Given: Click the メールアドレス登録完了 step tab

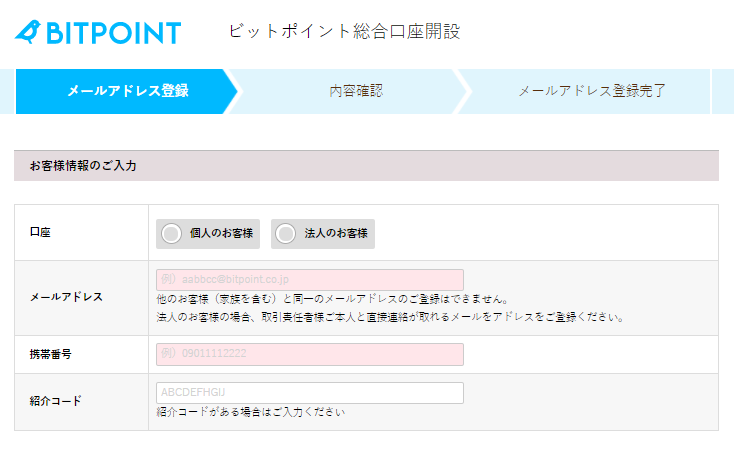Looking at the screenshot, I should (x=585, y=91).
